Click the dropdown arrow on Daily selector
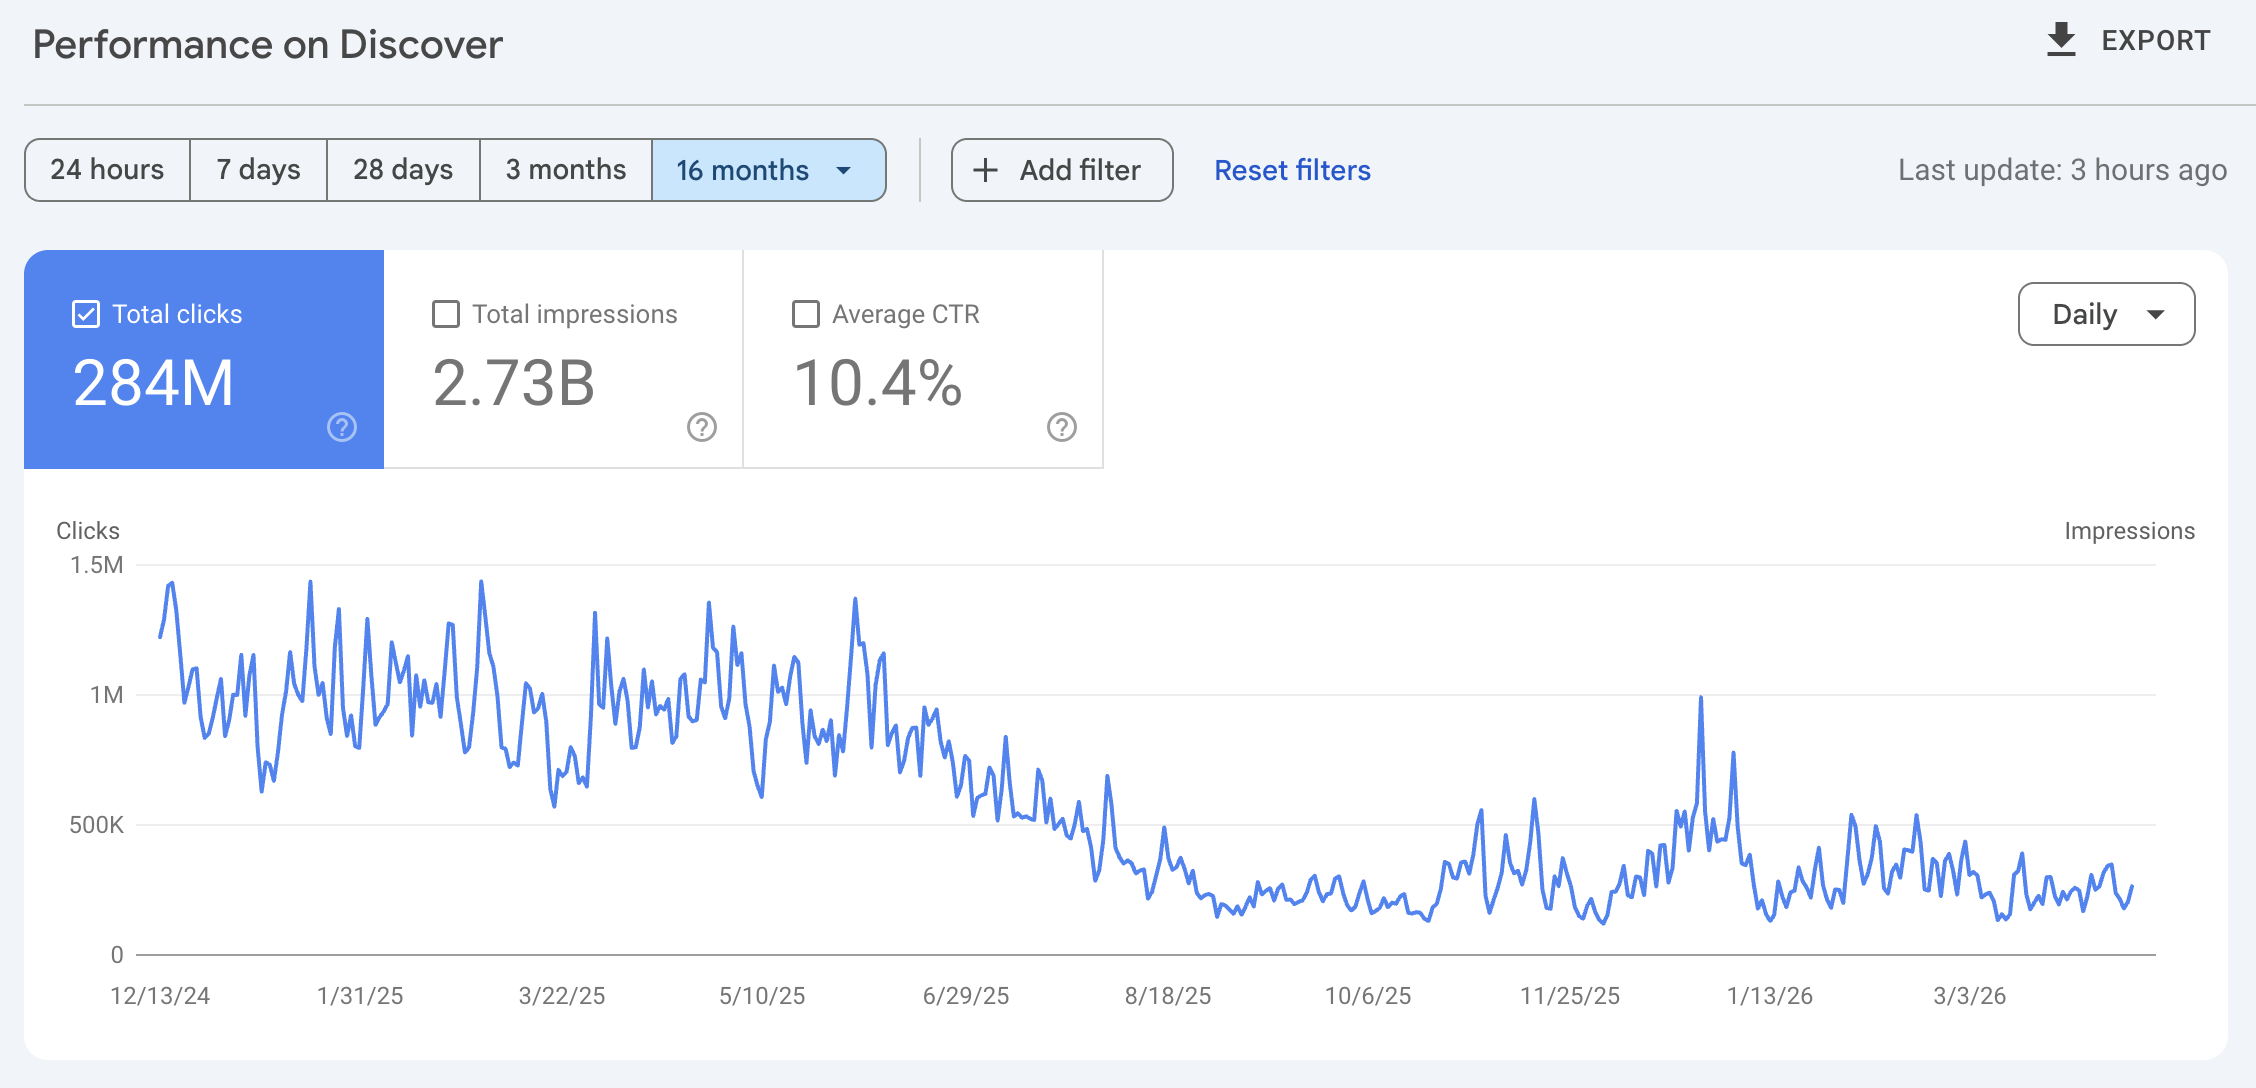 click(2158, 314)
